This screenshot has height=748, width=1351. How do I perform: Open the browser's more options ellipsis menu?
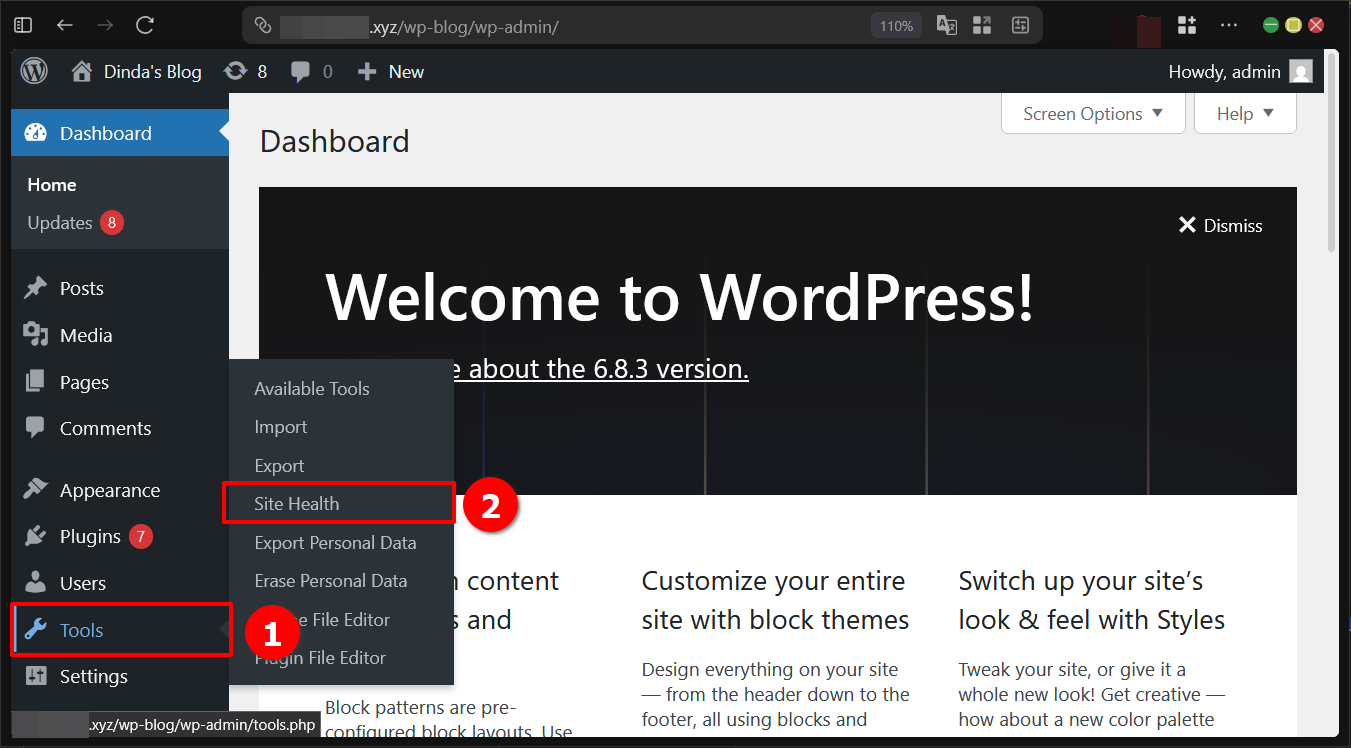(1228, 24)
